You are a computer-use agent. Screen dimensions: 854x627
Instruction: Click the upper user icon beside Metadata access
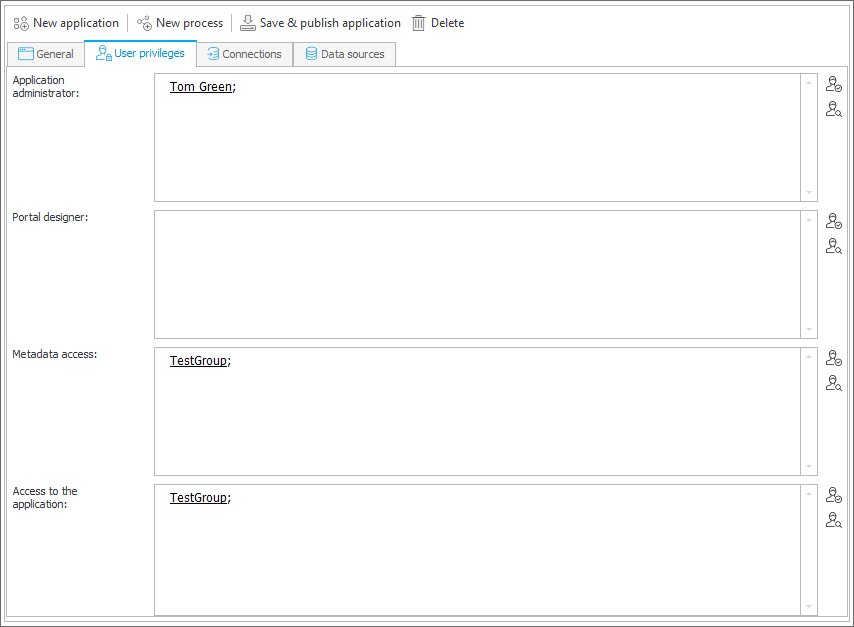point(833,358)
